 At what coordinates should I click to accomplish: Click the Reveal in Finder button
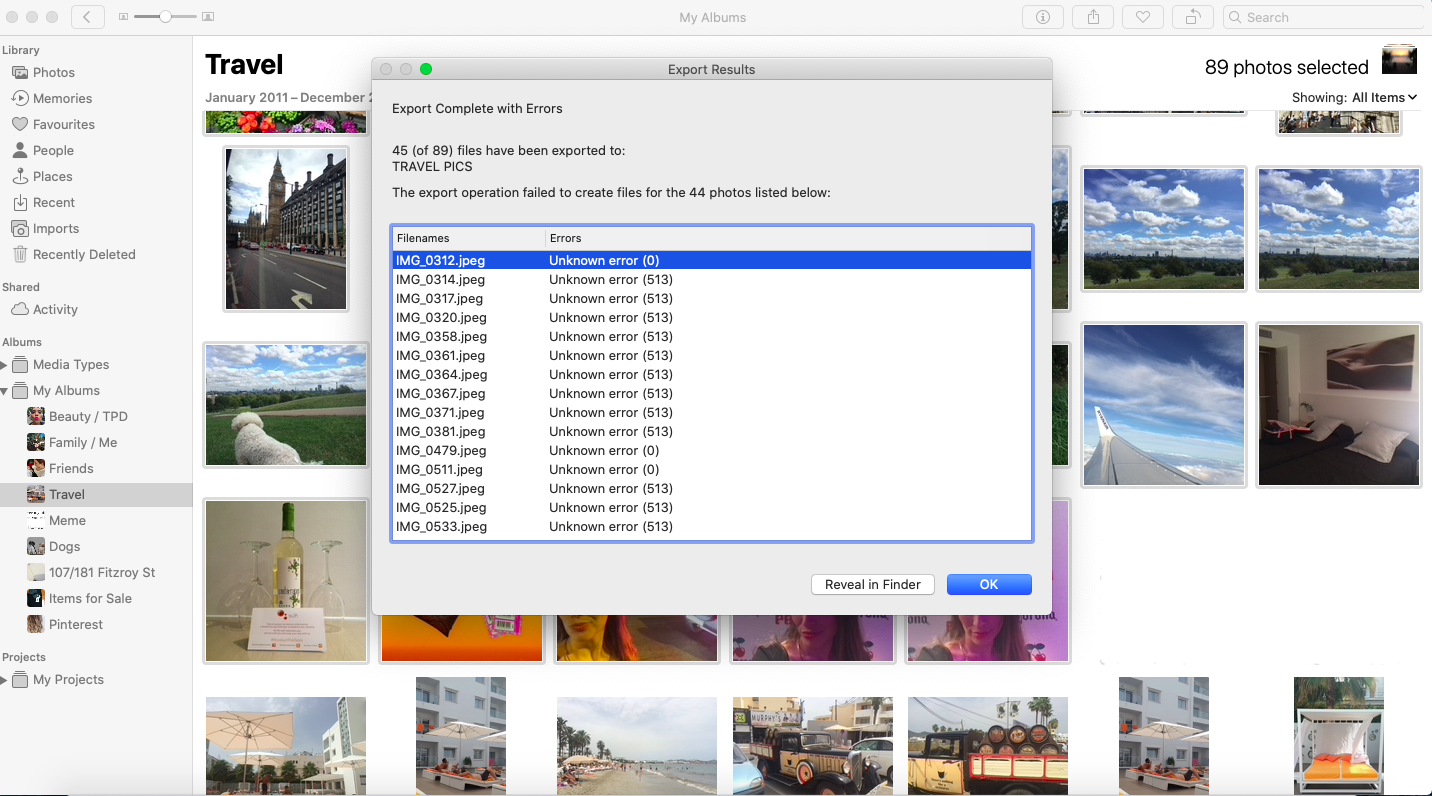(x=872, y=584)
